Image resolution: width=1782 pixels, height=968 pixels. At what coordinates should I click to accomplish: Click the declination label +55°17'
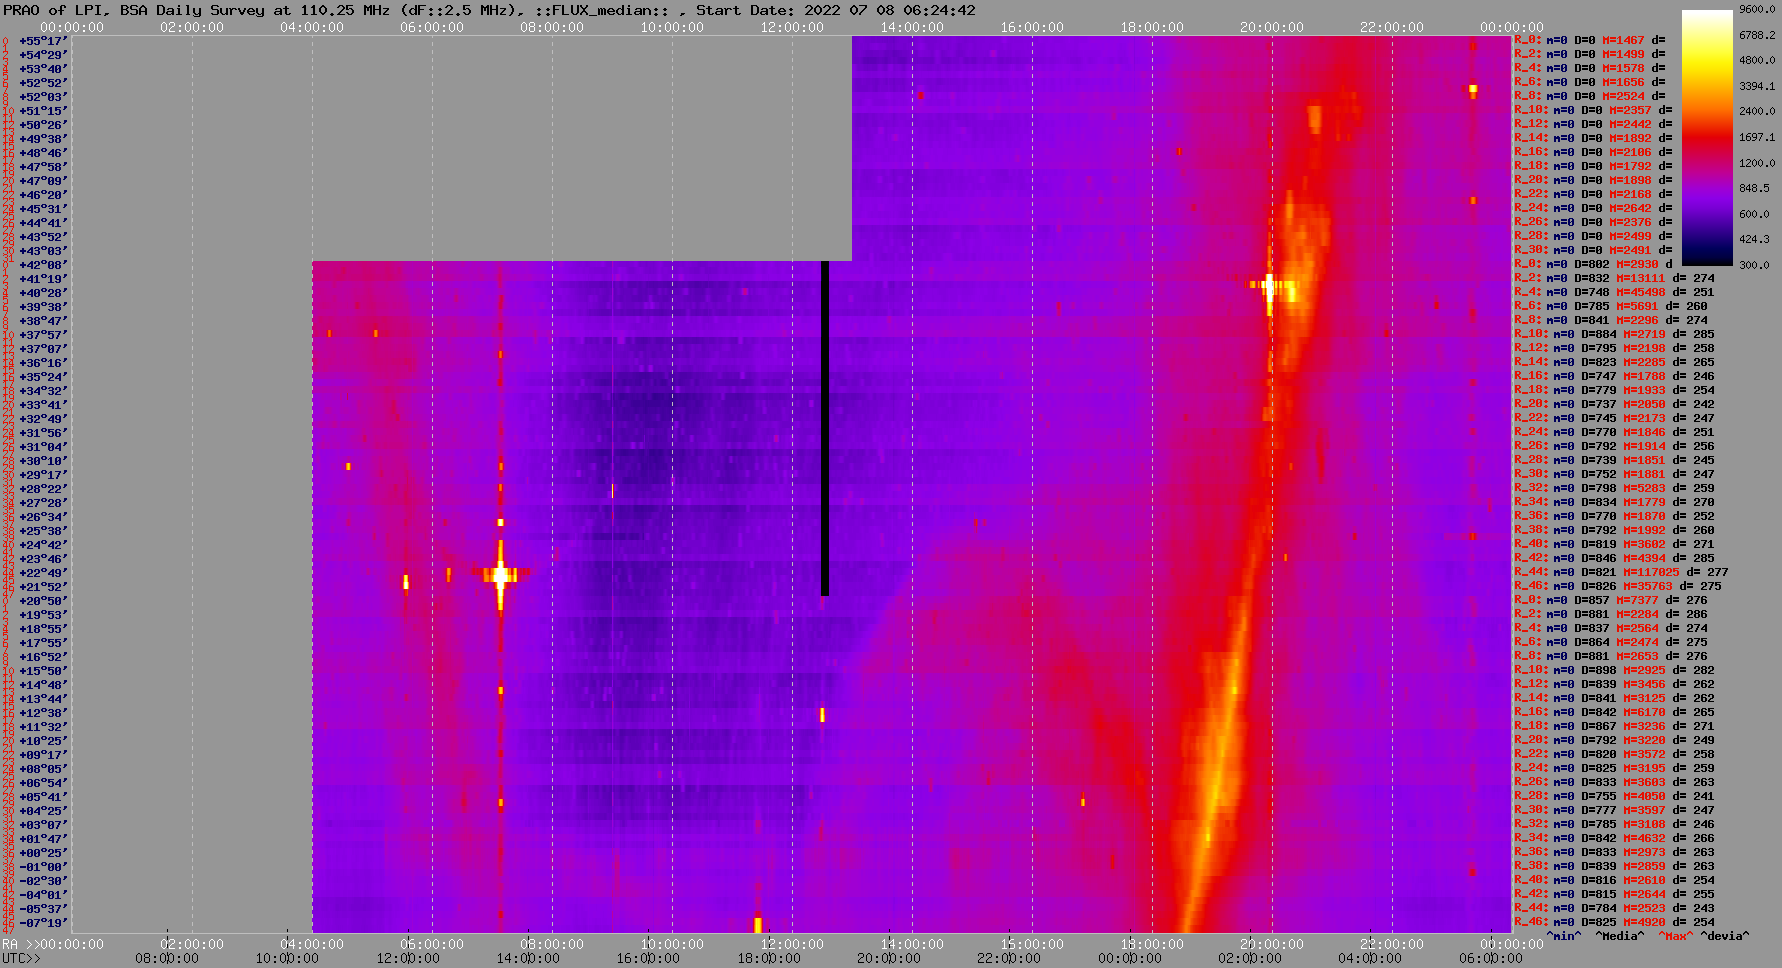point(43,41)
